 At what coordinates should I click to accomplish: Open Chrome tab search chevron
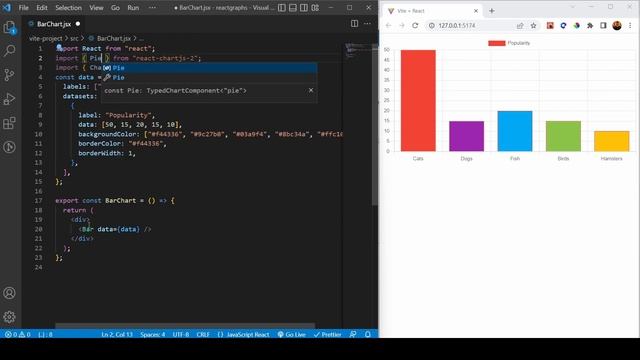point(572,7)
